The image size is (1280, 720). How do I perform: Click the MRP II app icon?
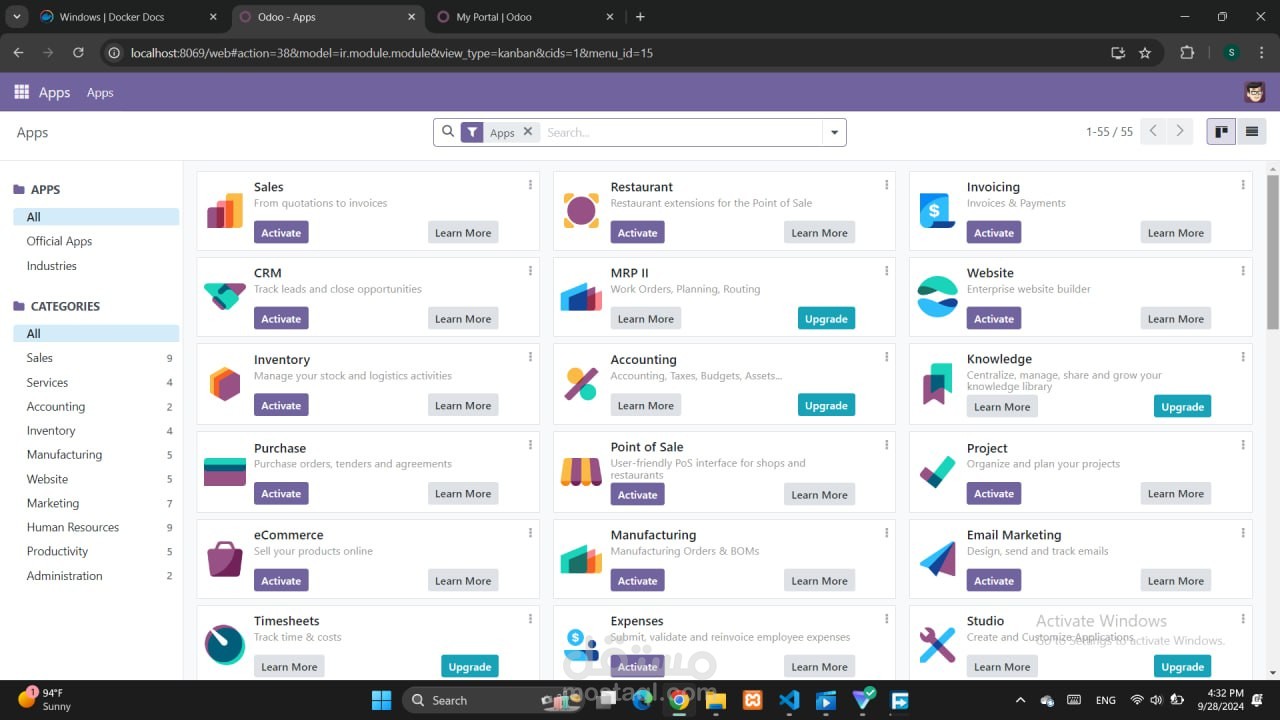pyautogui.click(x=581, y=297)
